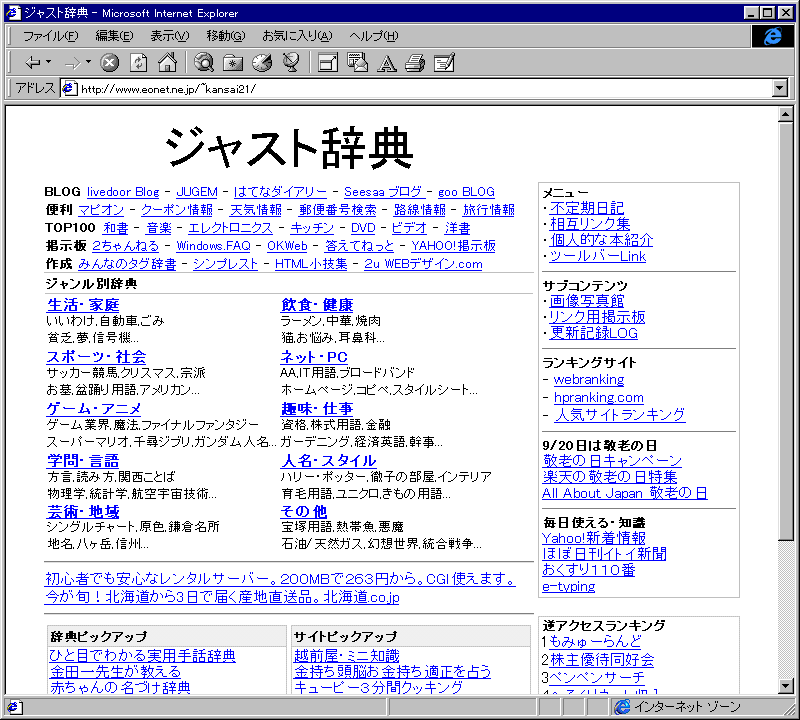Visit the YAHOO!掲示板 link
Screen dimensions: 800x720
(x=454, y=246)
